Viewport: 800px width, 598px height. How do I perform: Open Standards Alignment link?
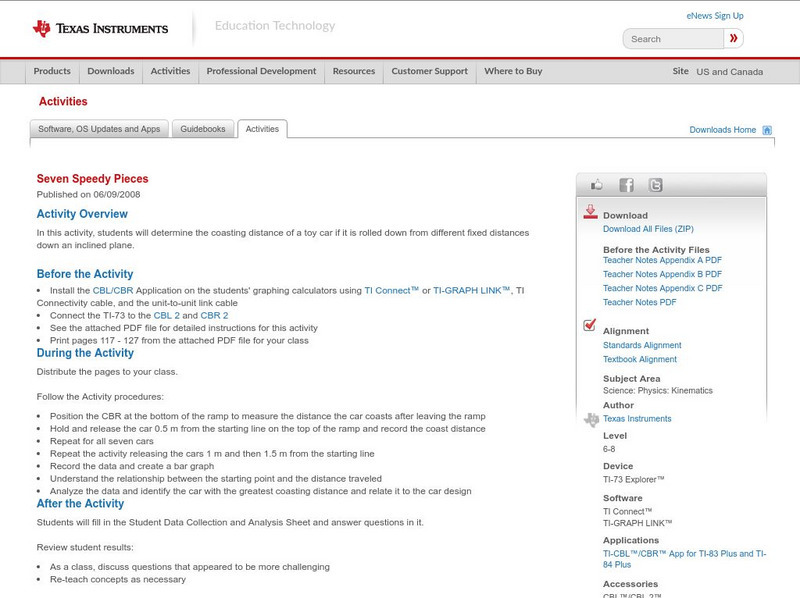[x=642, y=345]
